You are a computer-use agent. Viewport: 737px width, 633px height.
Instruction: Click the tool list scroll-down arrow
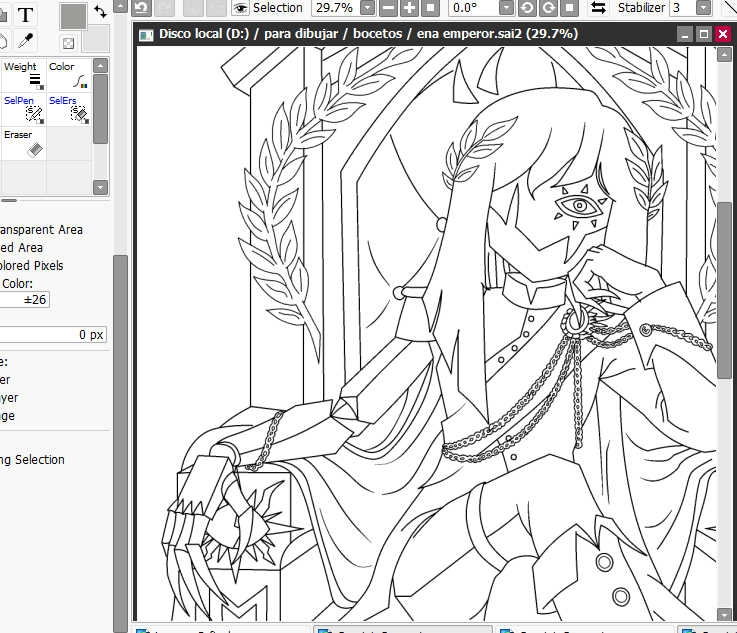click(101, 187)
